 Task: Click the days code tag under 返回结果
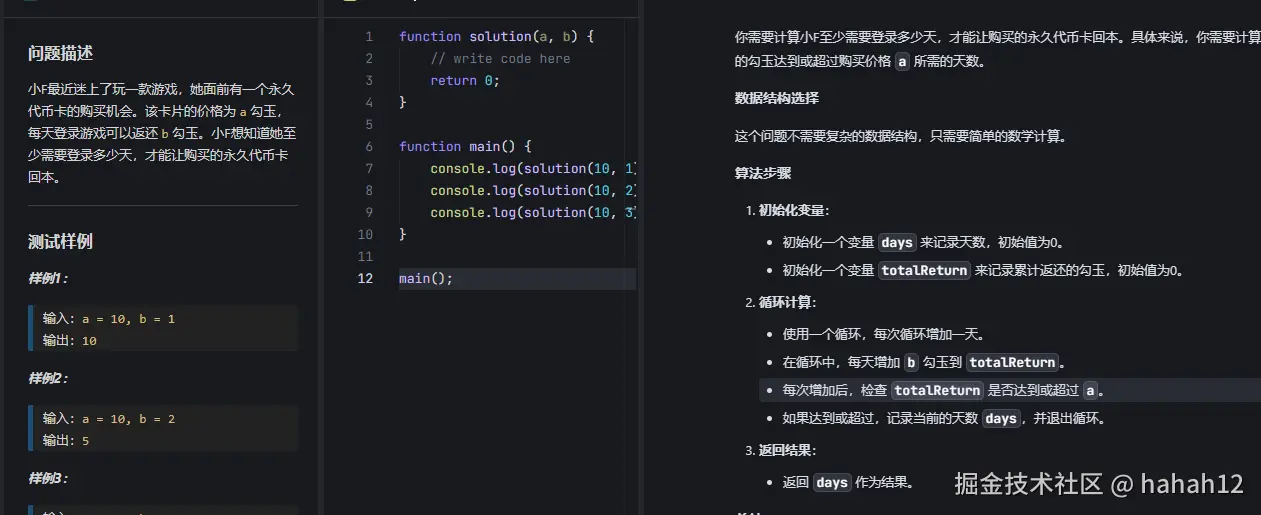tap(831, 482)
